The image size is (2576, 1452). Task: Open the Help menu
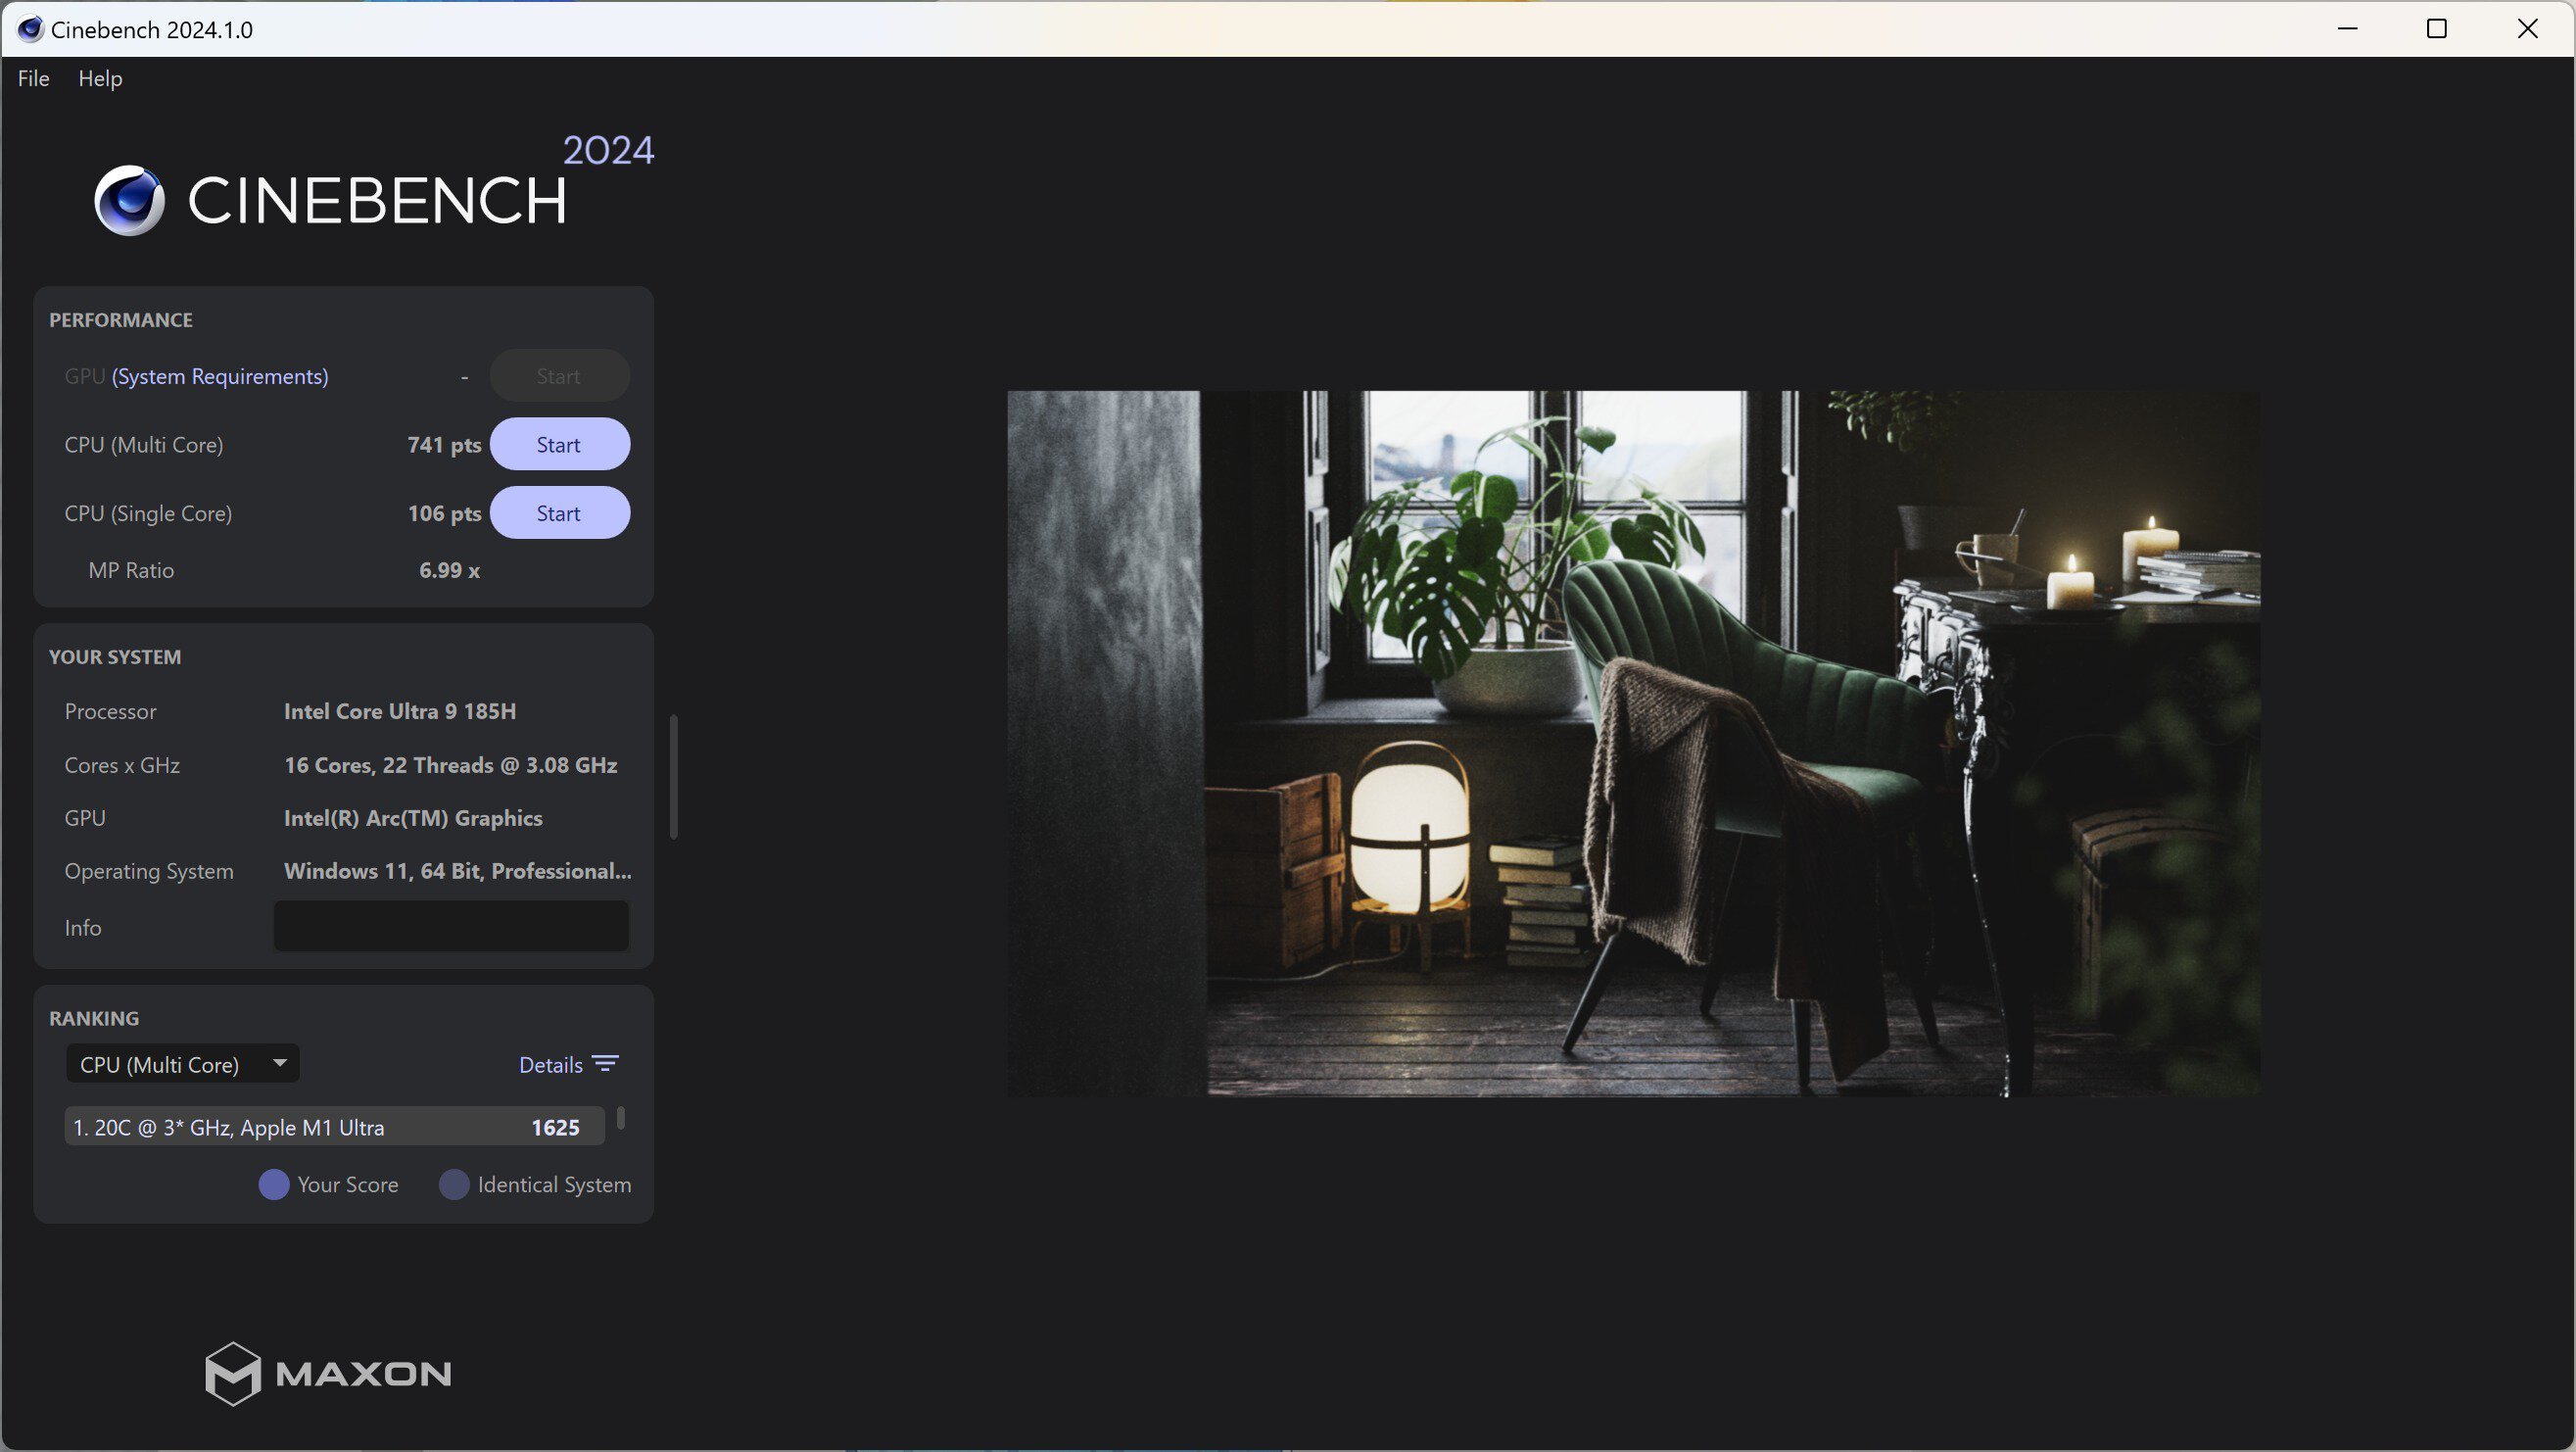(x=99, y=78)
